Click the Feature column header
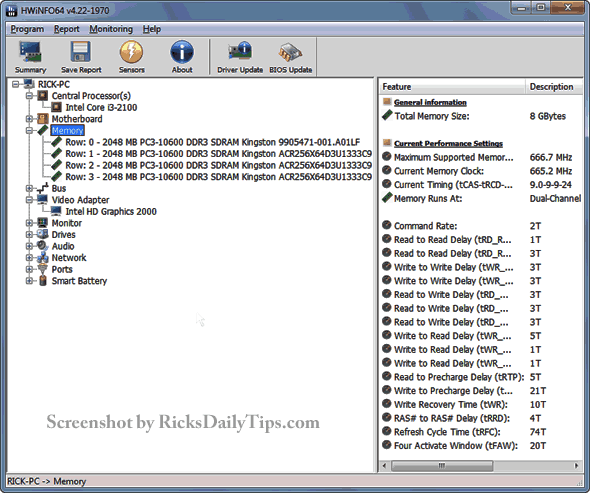 click(x=452, y=87)
